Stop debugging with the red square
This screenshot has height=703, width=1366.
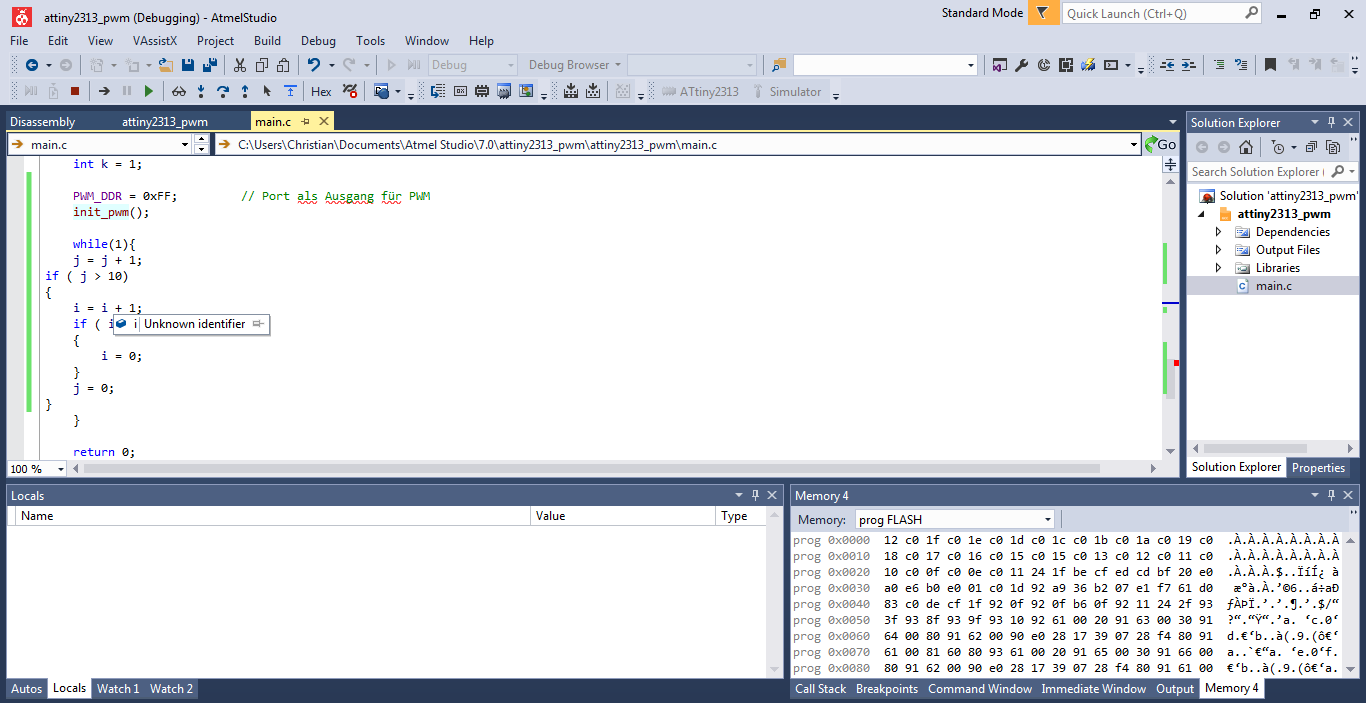click(75, 91)
